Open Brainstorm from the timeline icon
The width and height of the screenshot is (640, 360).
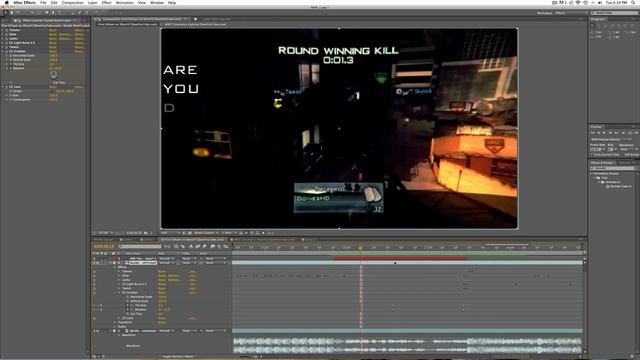(x=213, y=247)
